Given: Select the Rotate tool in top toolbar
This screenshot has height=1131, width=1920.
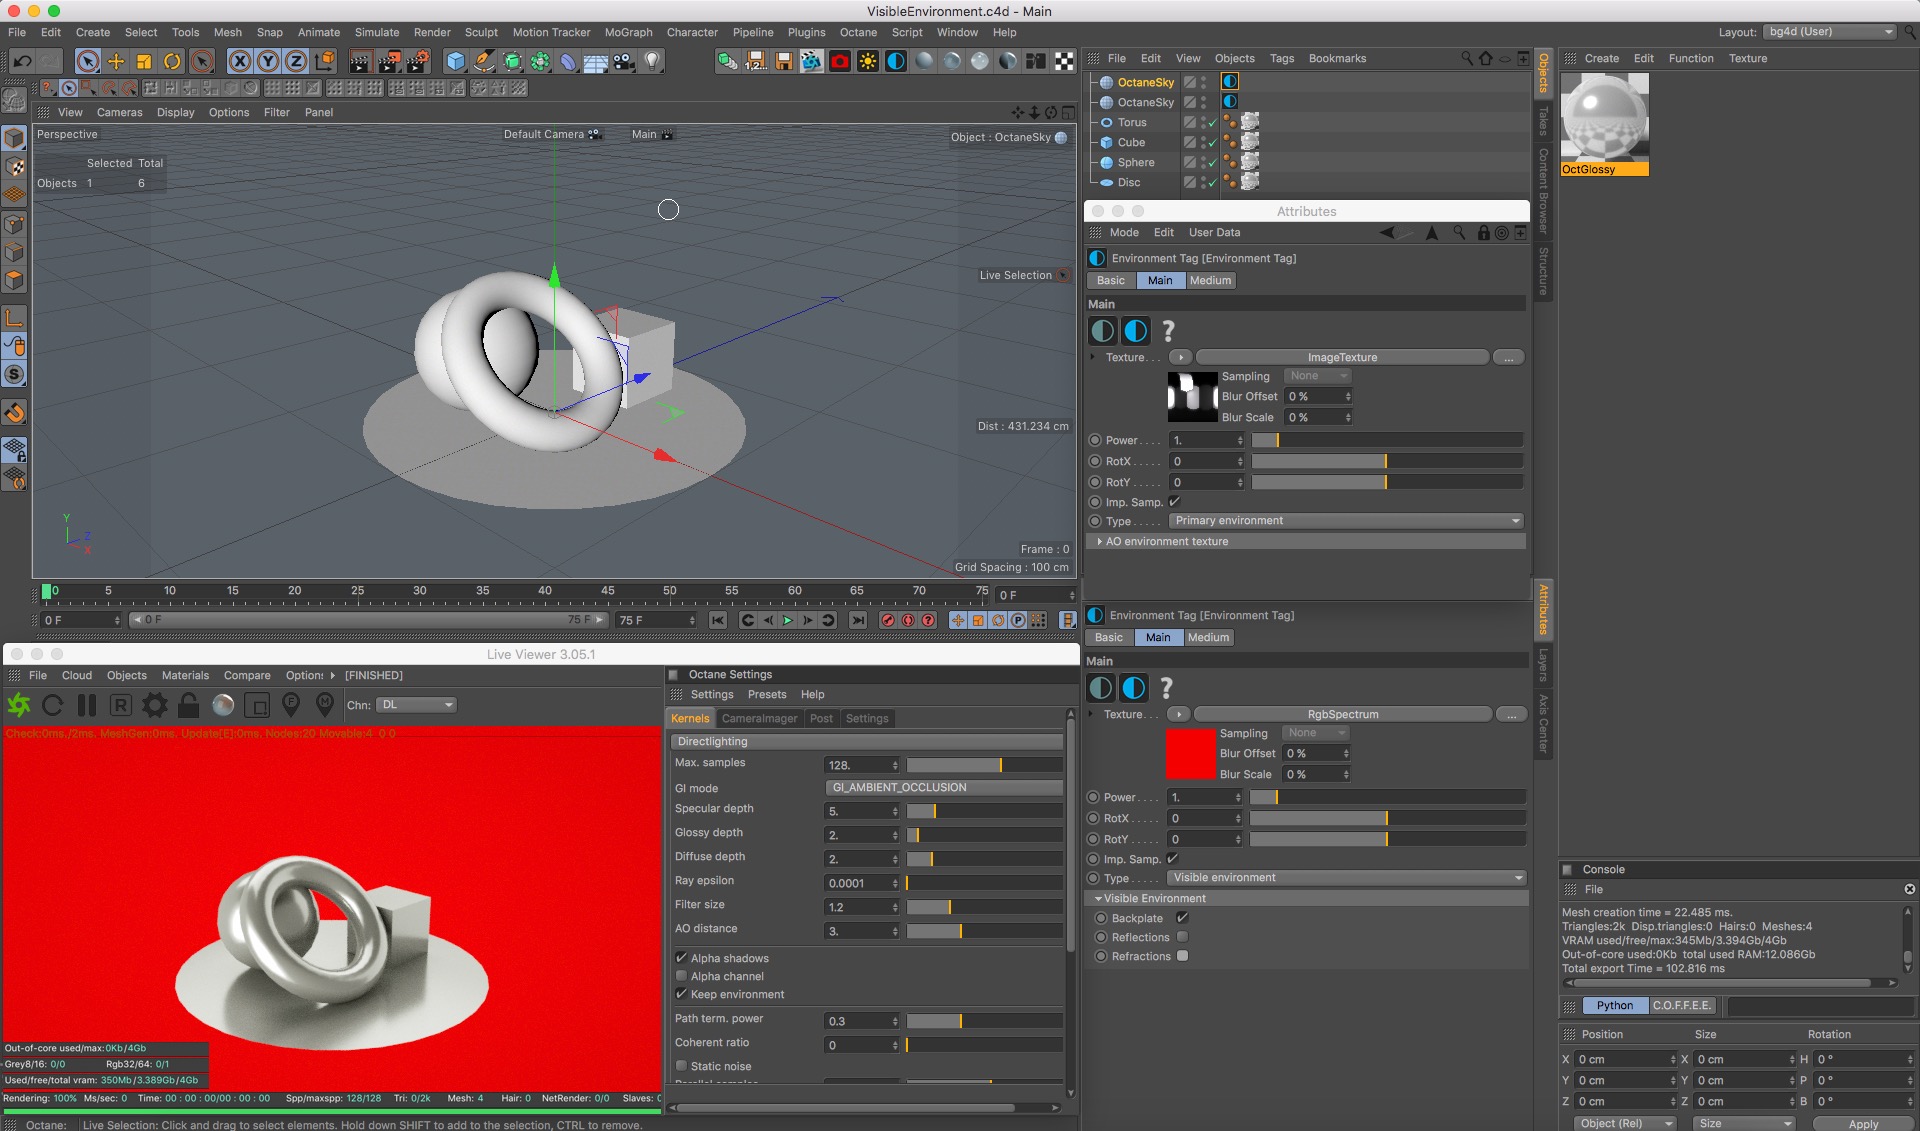Looking at the screenshot, I should tap(172, 61).
